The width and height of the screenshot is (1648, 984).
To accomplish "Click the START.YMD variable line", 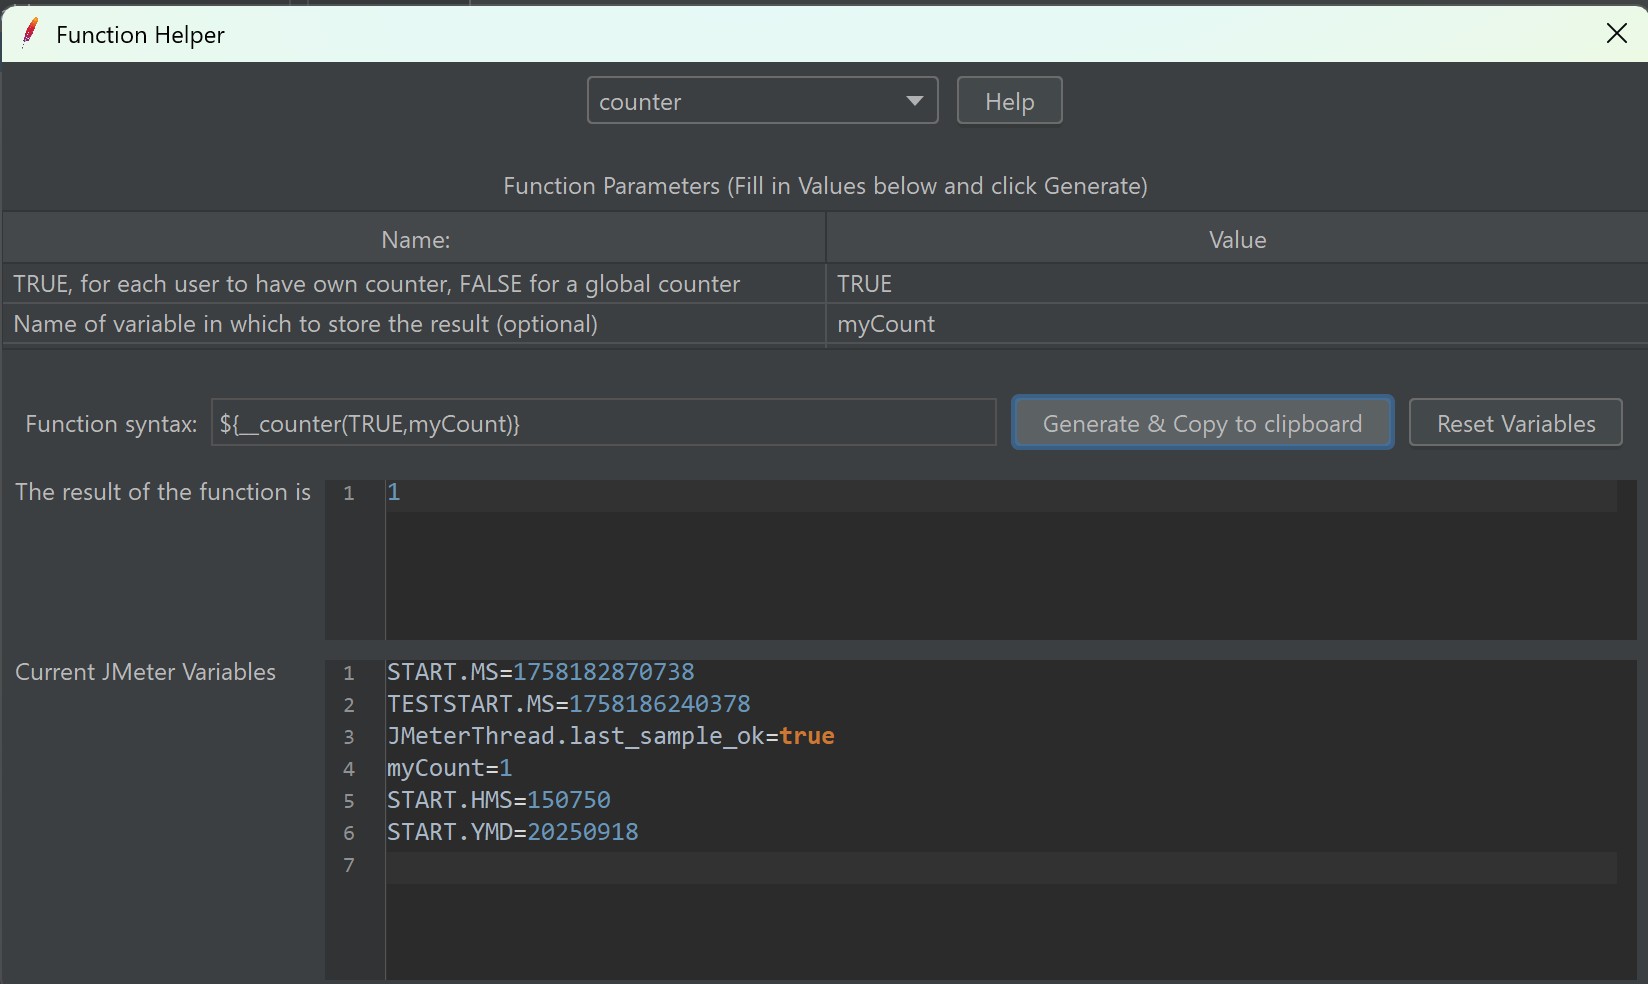I will [x=513, y=832].
